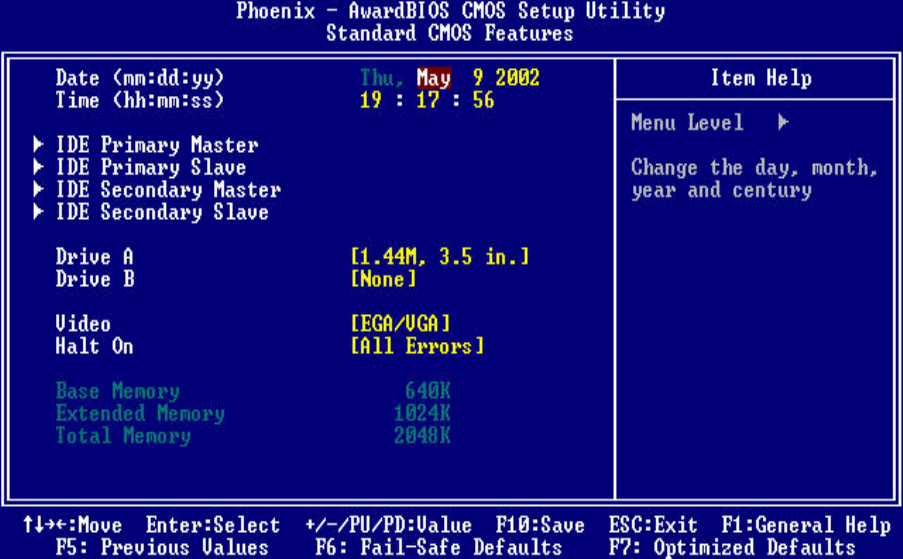The image size is (903, 559).
Task: Click the help text about day, month
Action: (754, 179)
